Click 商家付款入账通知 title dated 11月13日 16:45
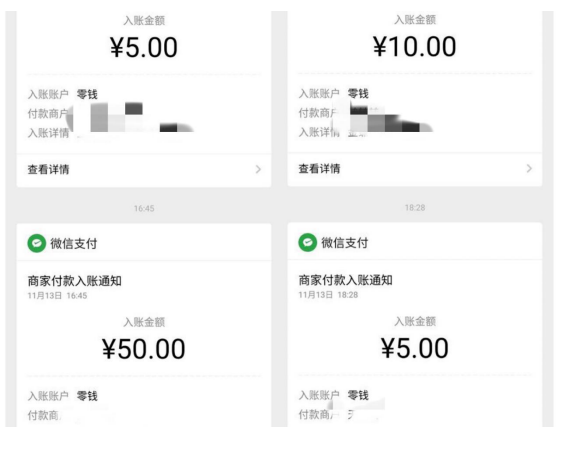The image size is (561, 466). [x=74, y=281]
